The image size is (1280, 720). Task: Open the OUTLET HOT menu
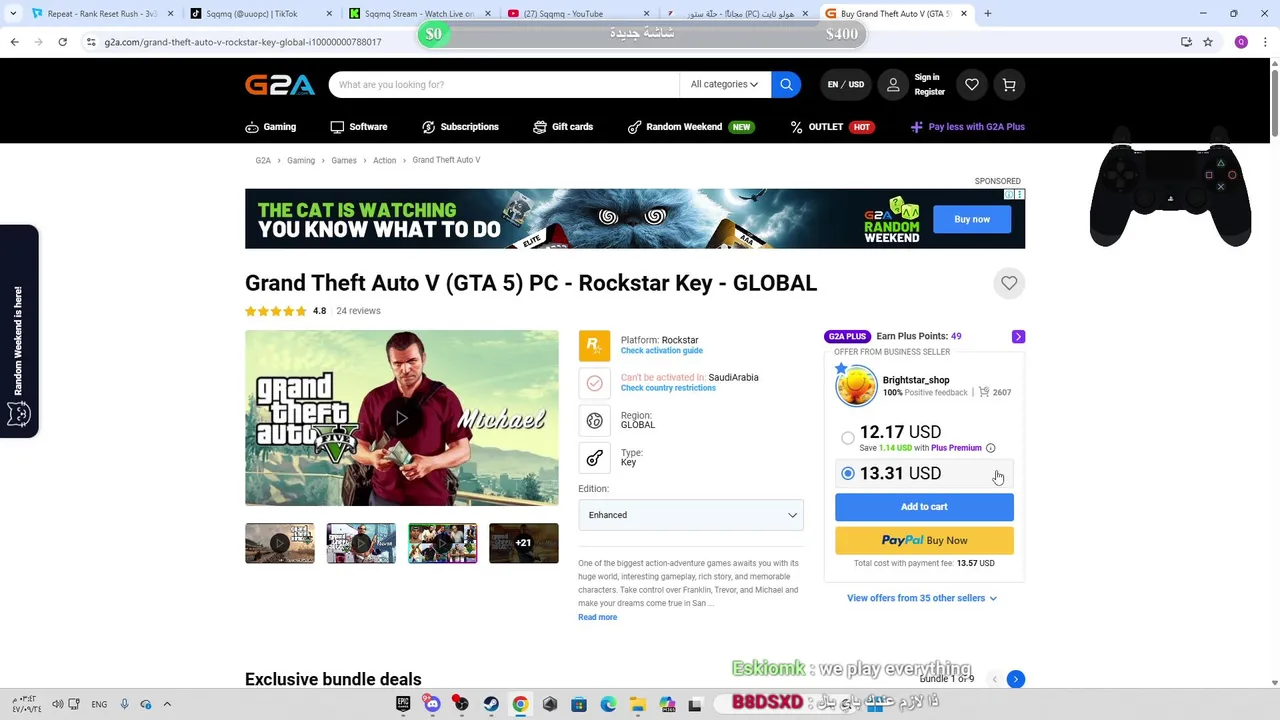click(832, 127)
